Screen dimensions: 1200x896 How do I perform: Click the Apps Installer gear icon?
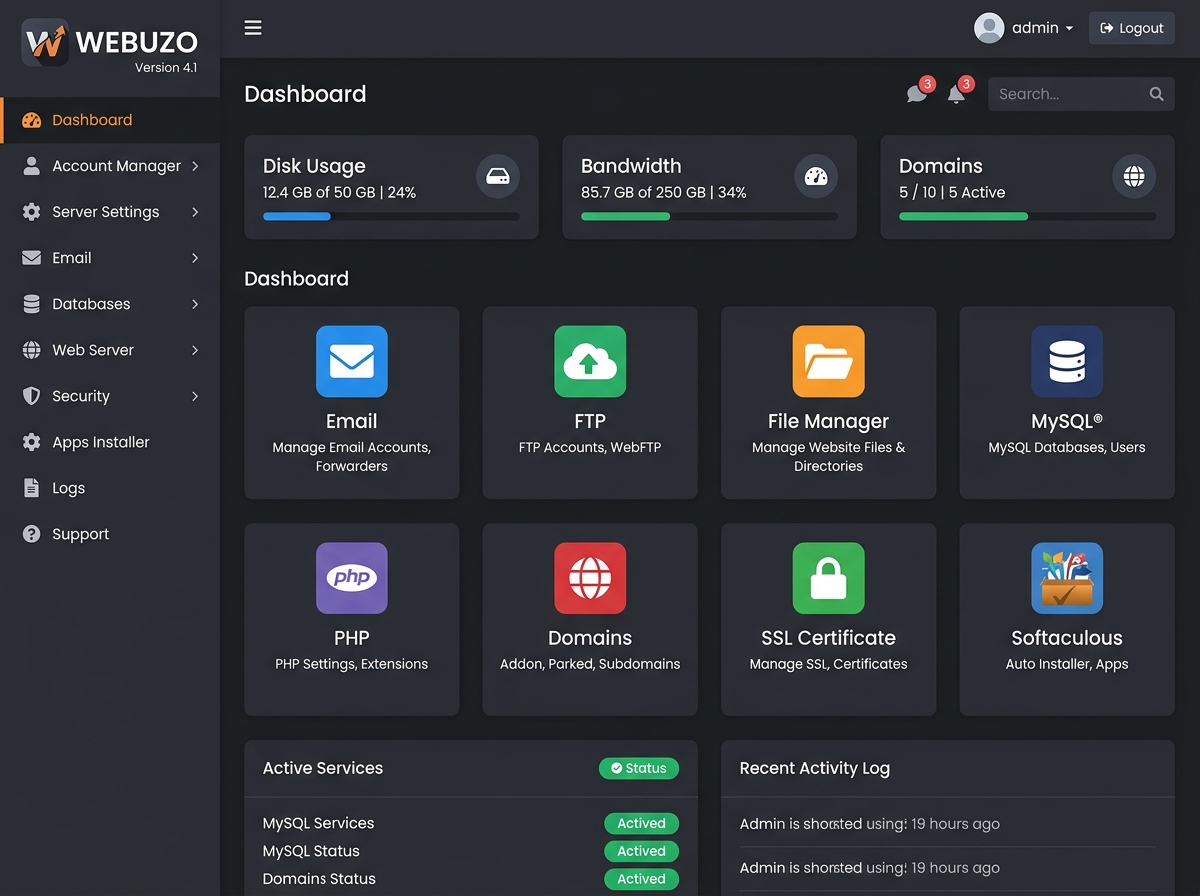[x=32, y=442]
